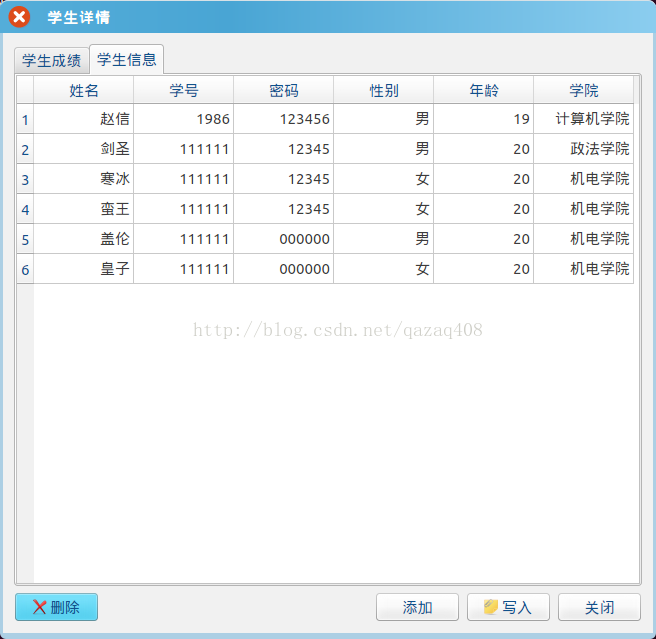Screen dimensions: 656x639
Task: Click the 政法学院 cell
Action: (583, 149)
